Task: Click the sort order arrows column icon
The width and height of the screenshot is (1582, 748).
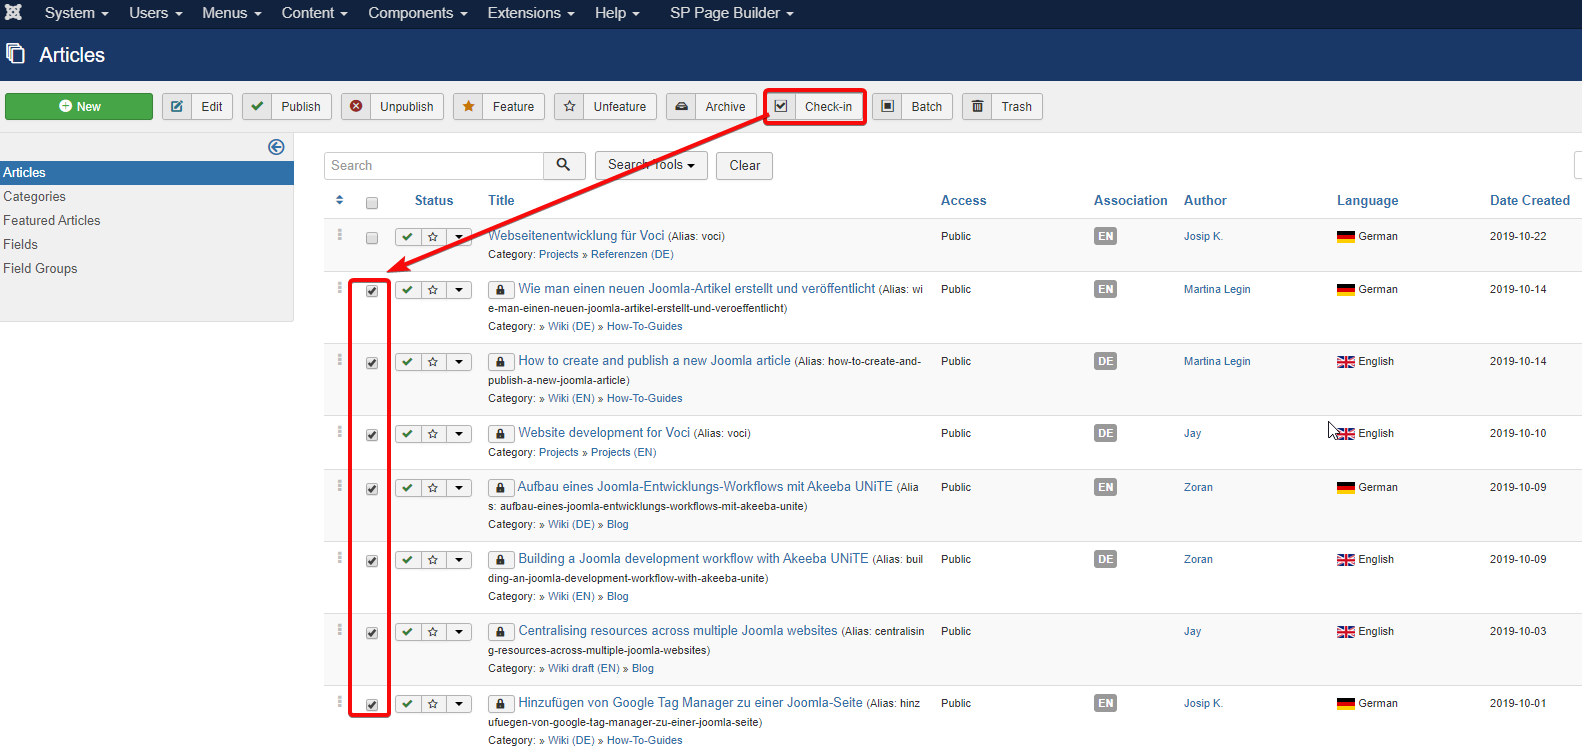Action: (x=340, y=200)
